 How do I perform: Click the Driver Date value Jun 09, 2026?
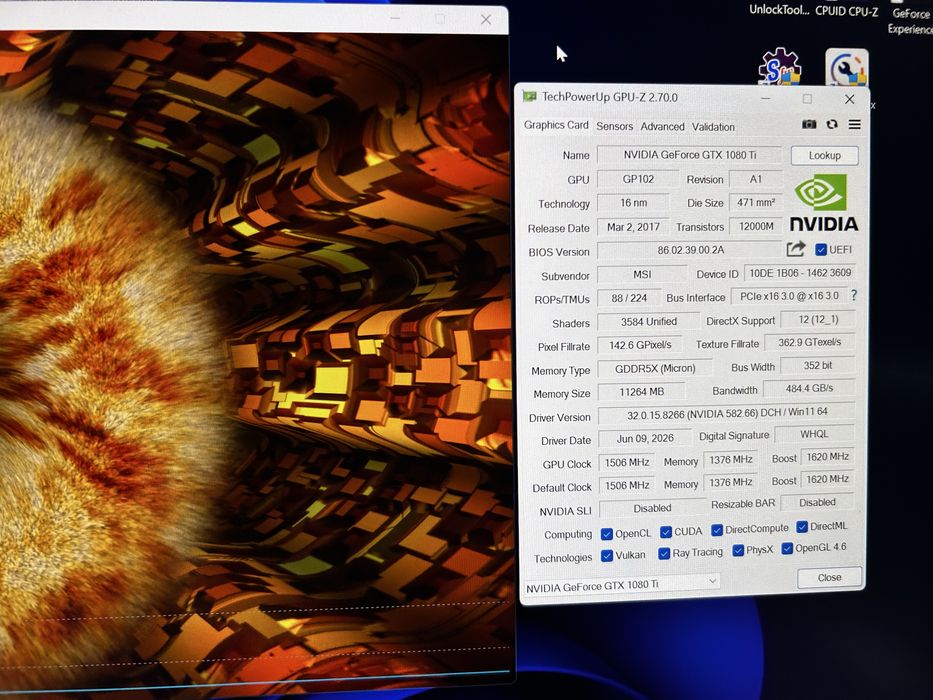[x=645, y=438]
